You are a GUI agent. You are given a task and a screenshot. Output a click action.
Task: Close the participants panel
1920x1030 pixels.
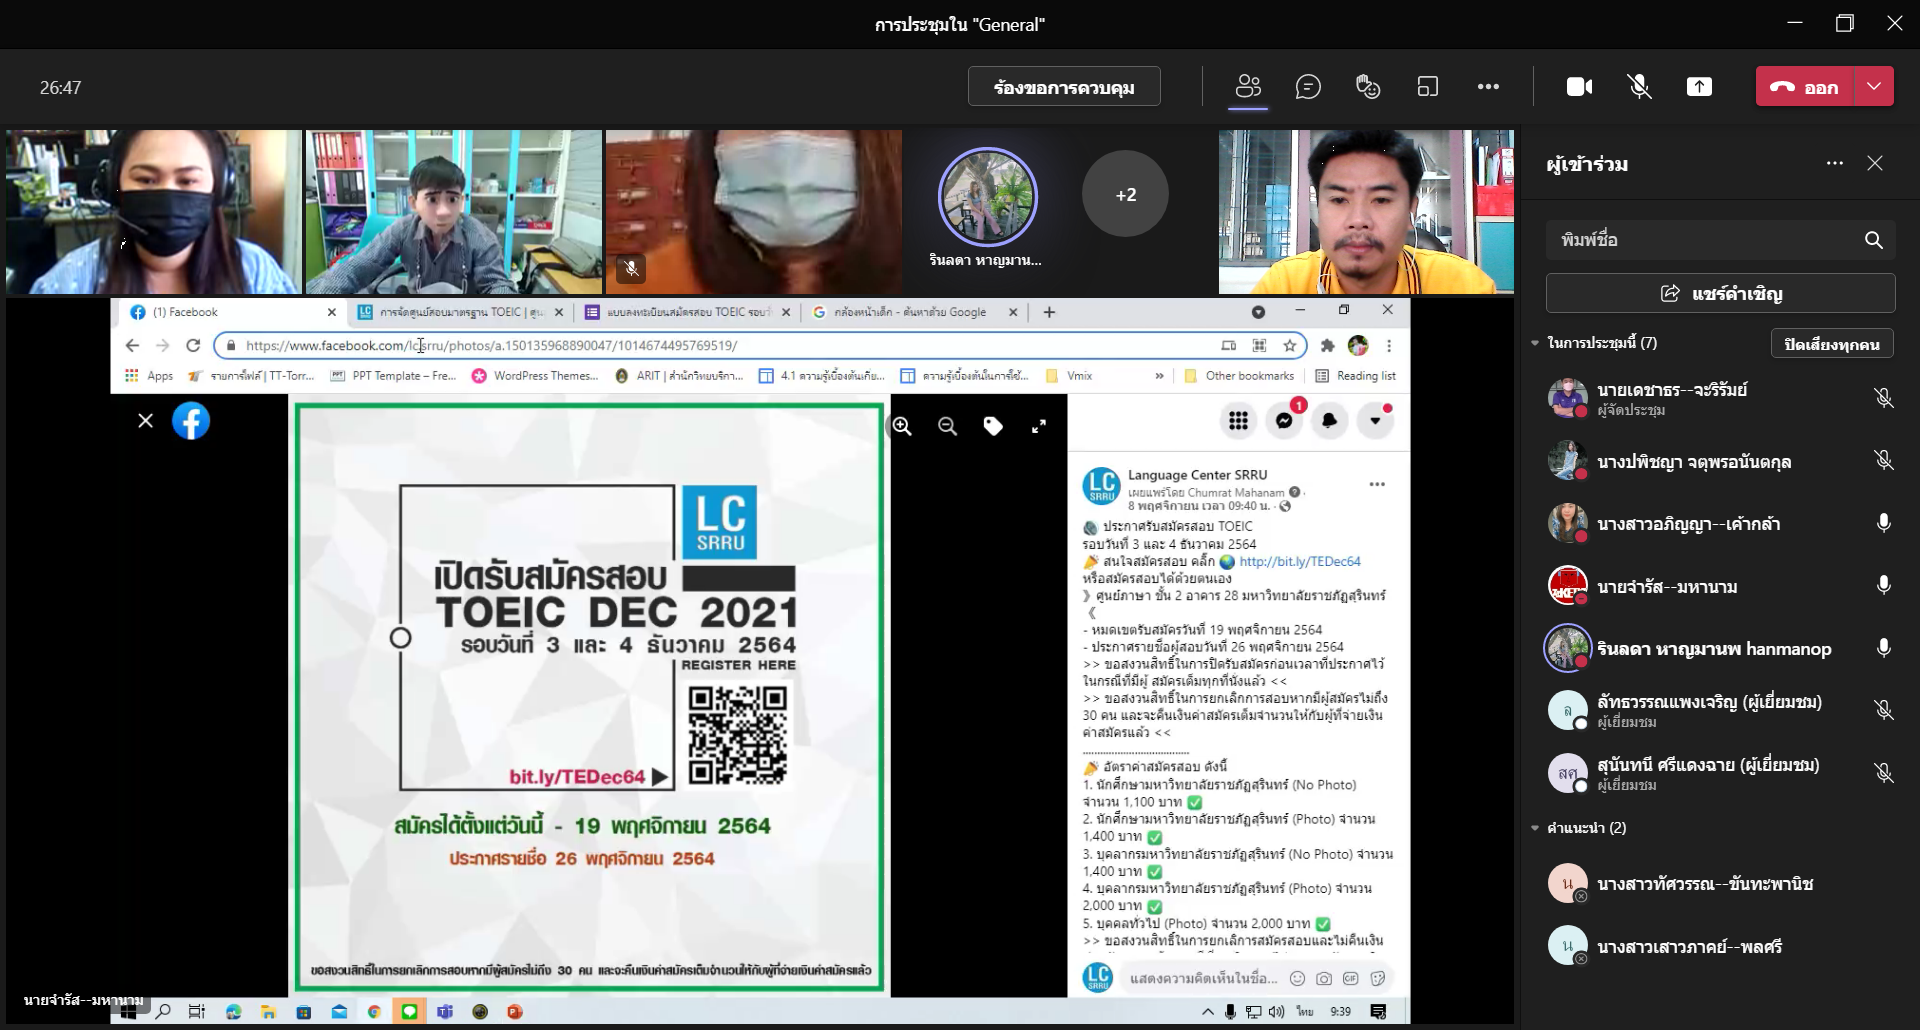(1875, 163)
